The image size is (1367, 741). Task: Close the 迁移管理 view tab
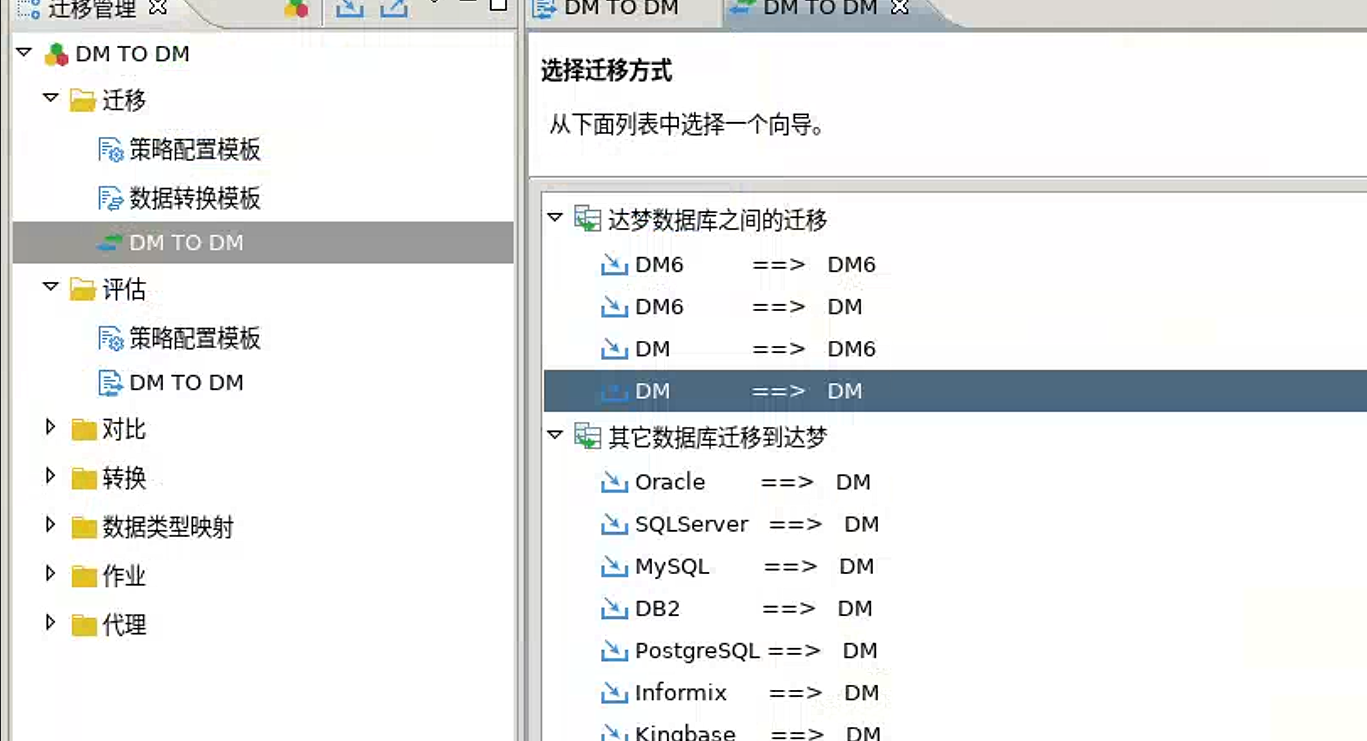[157, 8]
